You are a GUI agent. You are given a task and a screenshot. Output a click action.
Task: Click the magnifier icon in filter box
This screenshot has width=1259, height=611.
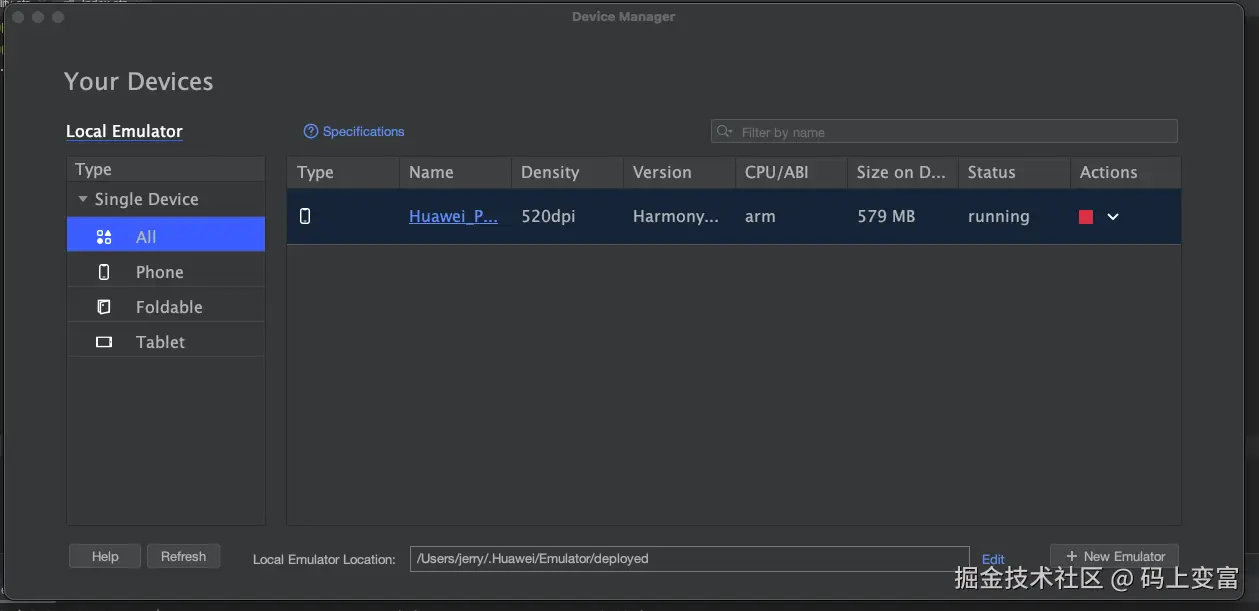725,132
